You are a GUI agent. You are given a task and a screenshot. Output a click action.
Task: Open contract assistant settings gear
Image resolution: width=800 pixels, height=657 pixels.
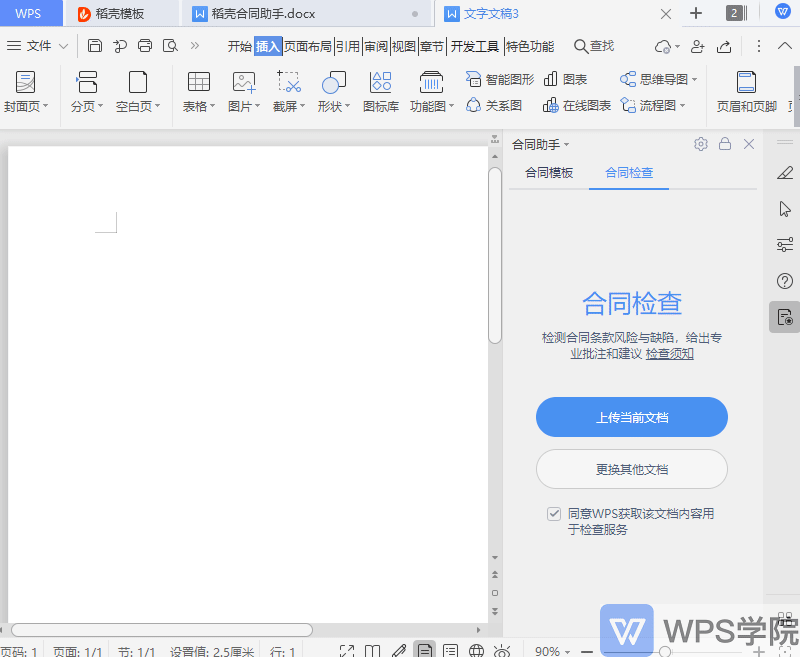point(701,144)
